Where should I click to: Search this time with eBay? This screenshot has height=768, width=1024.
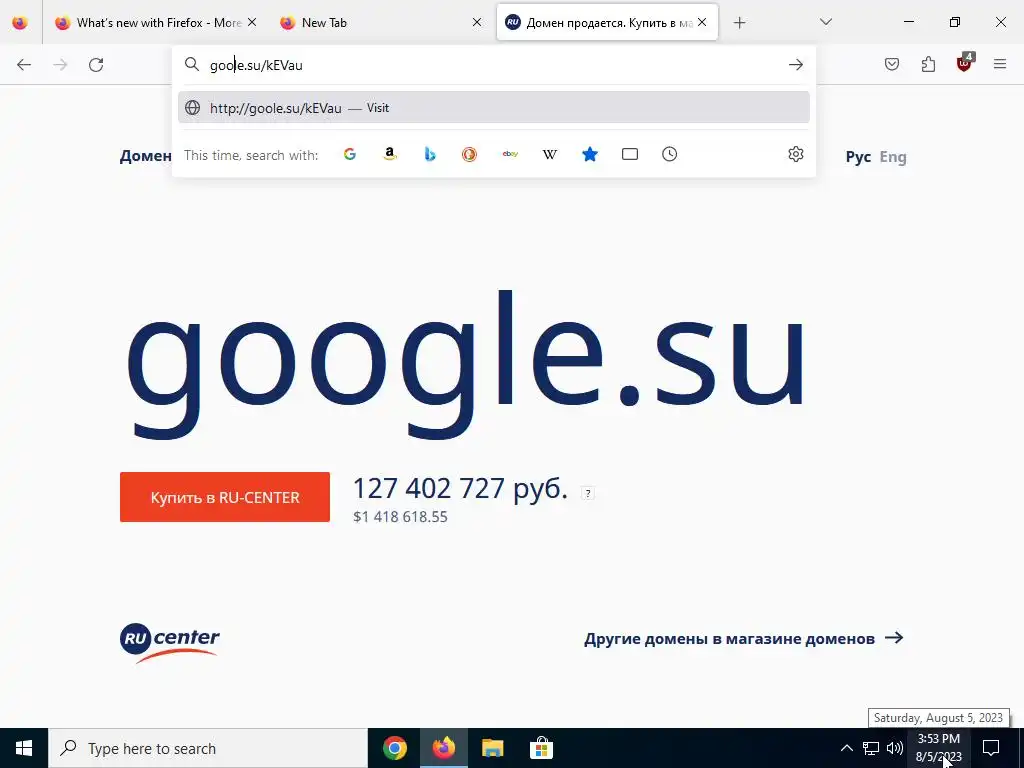tap(510, 154)
